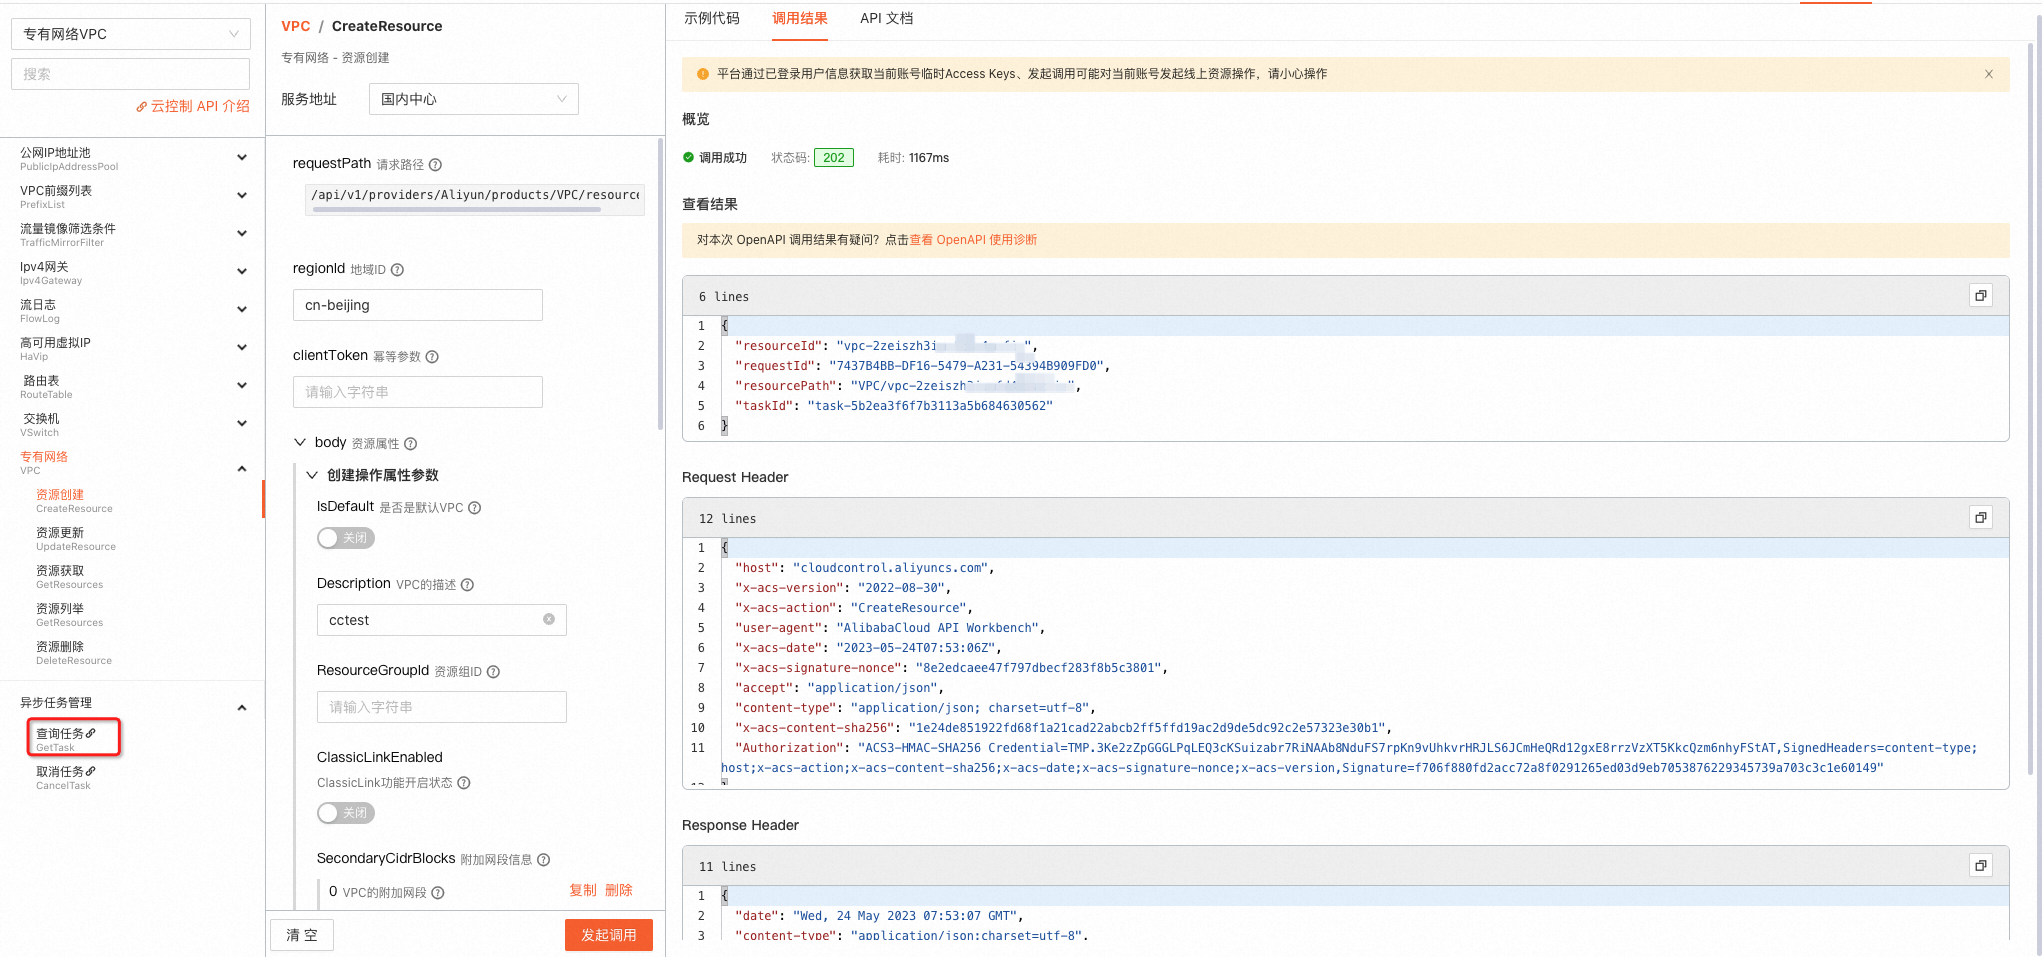Show help for ResourceGroupId 资源组ID
This screenshot has height=957, width=2042.
493,672
